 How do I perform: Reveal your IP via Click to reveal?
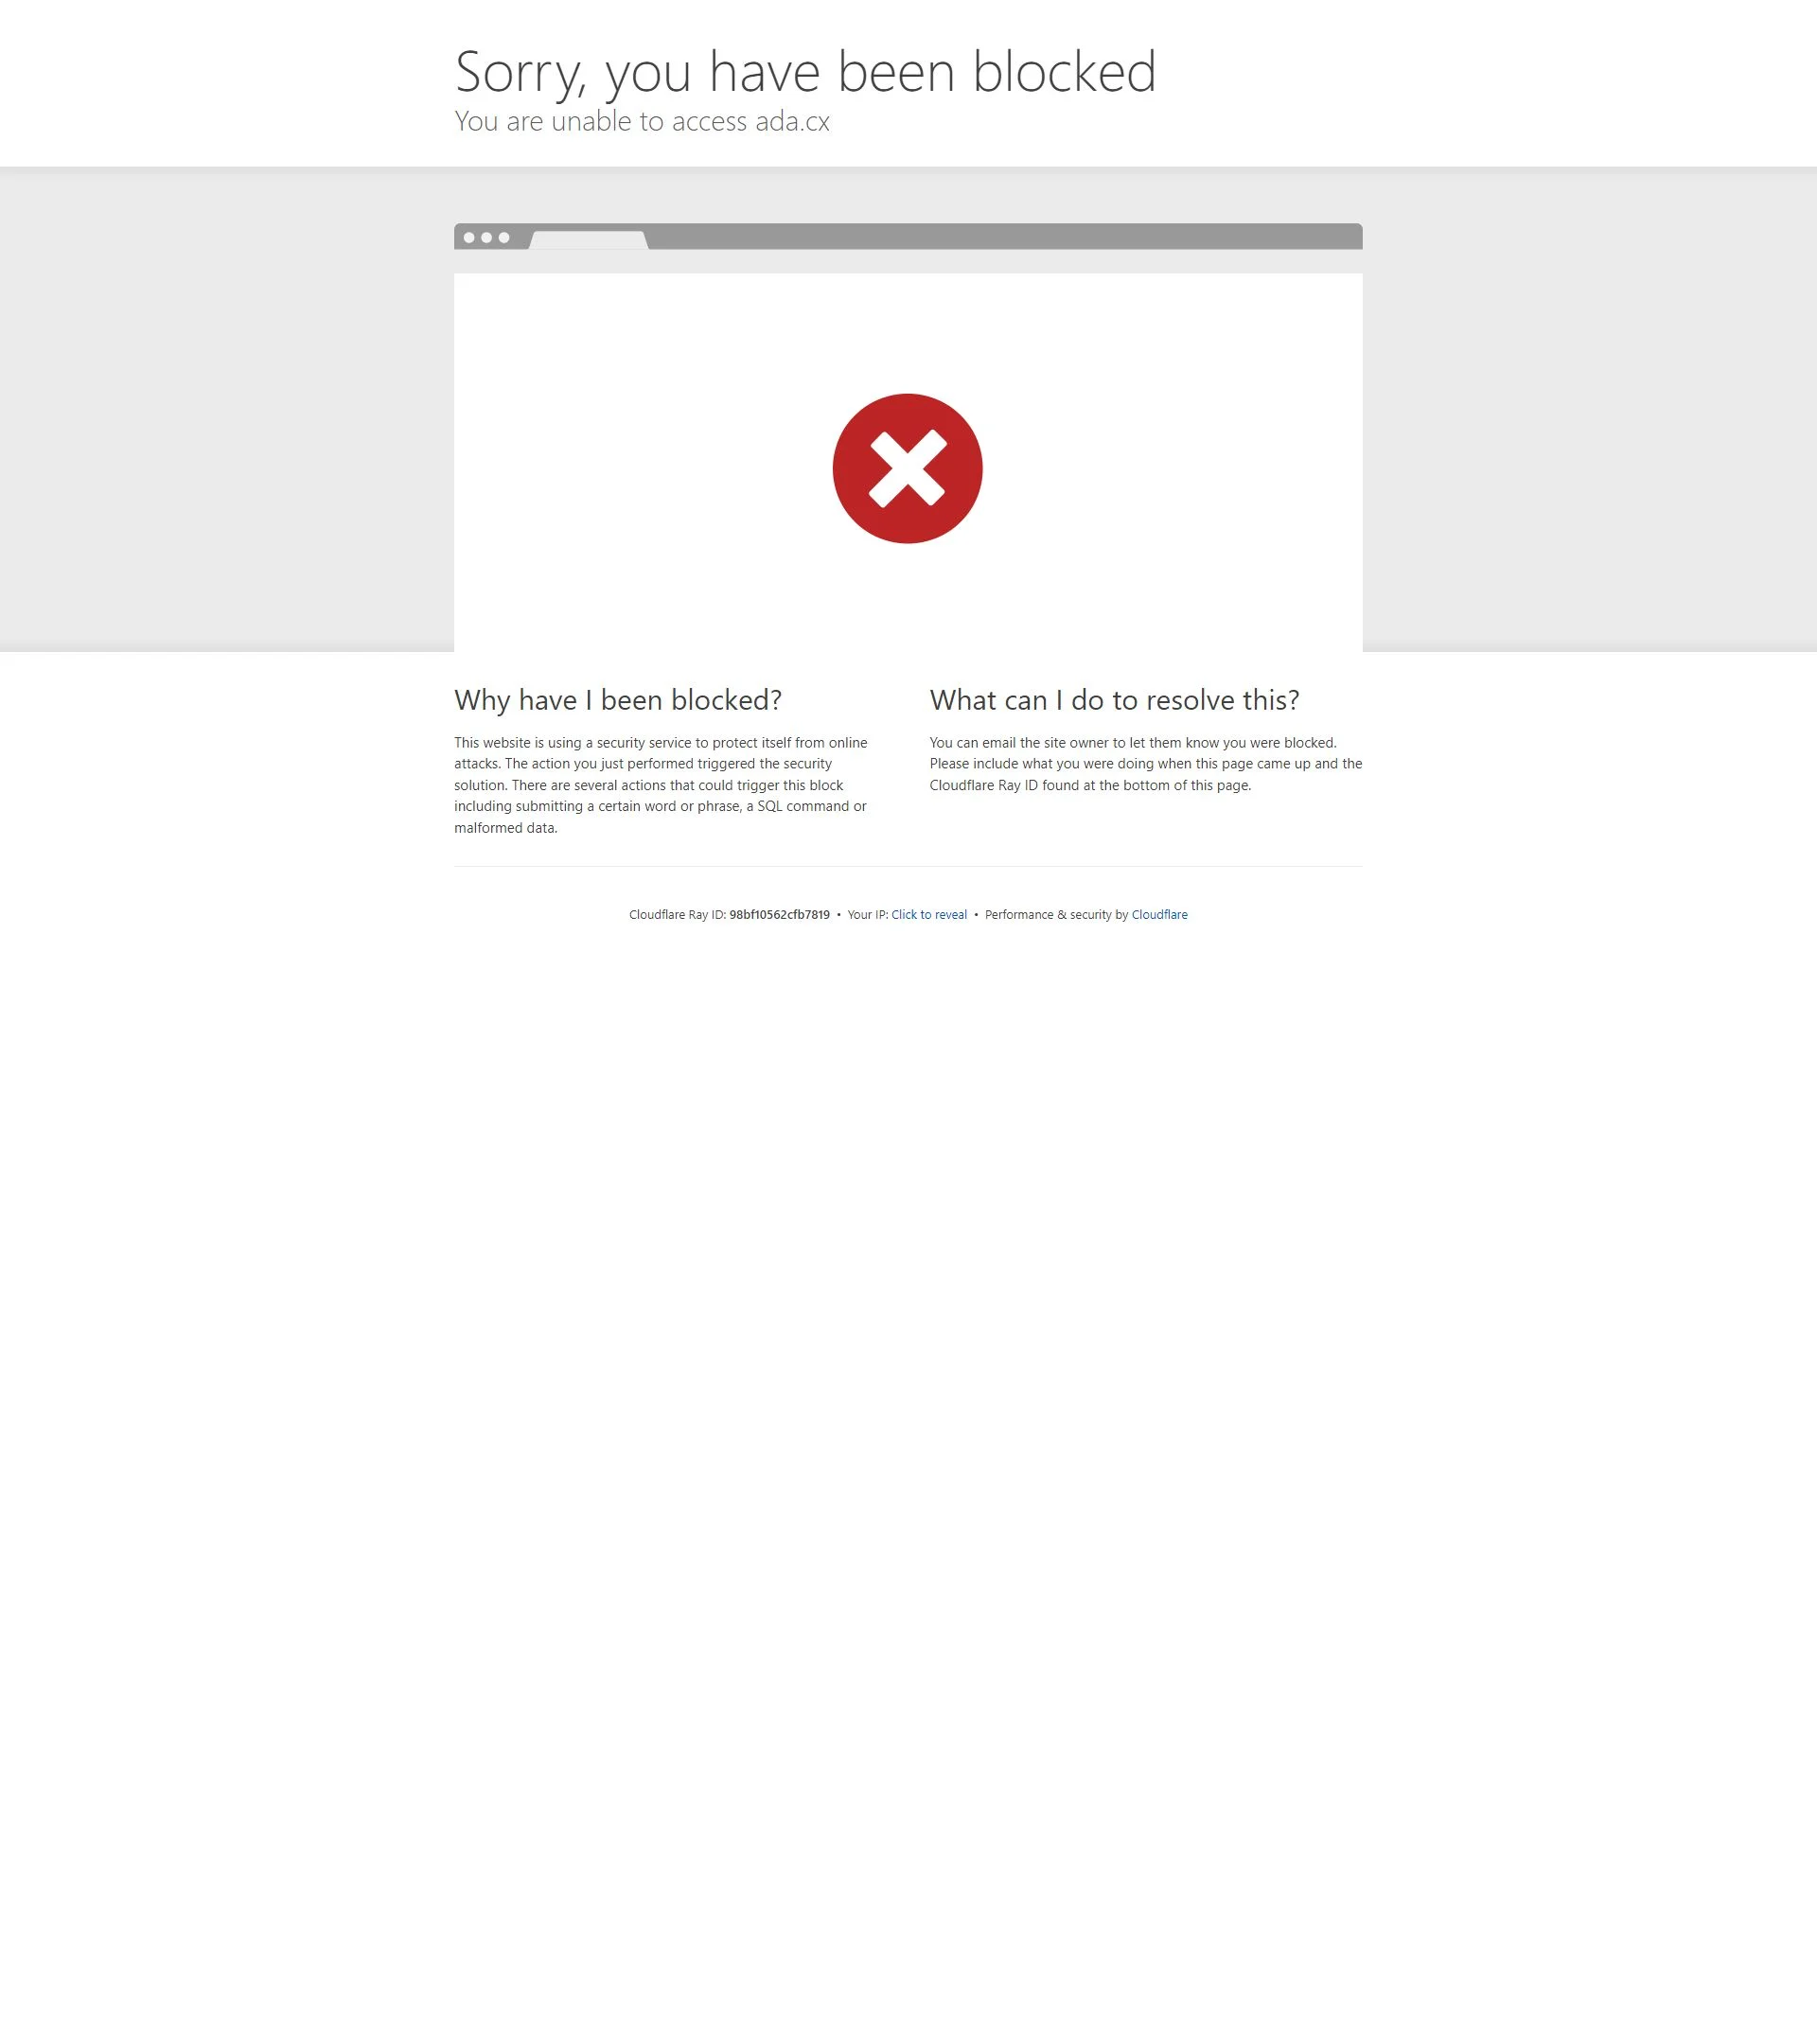point(929,915)
